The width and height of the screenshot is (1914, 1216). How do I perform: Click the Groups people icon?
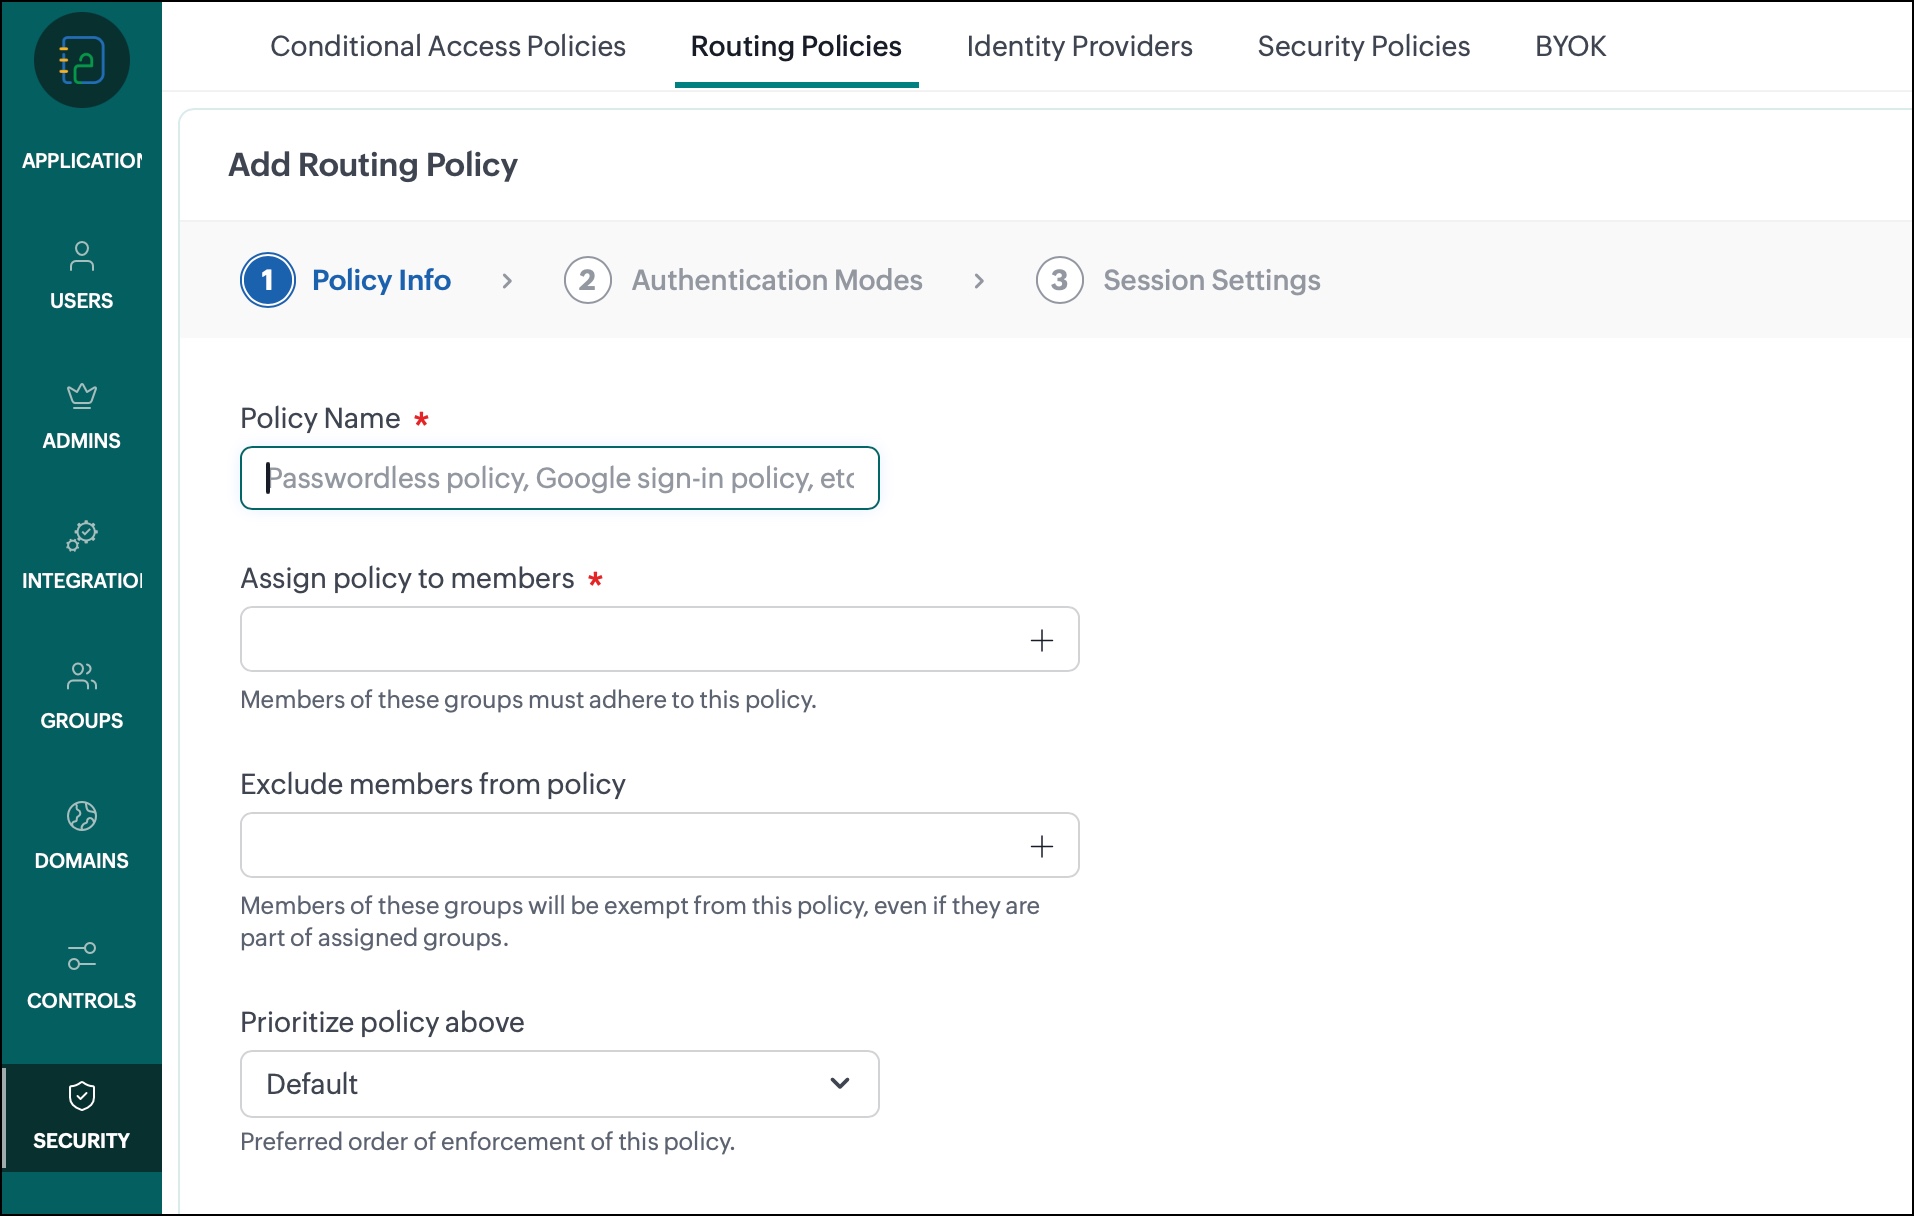[x=81, y=677]
